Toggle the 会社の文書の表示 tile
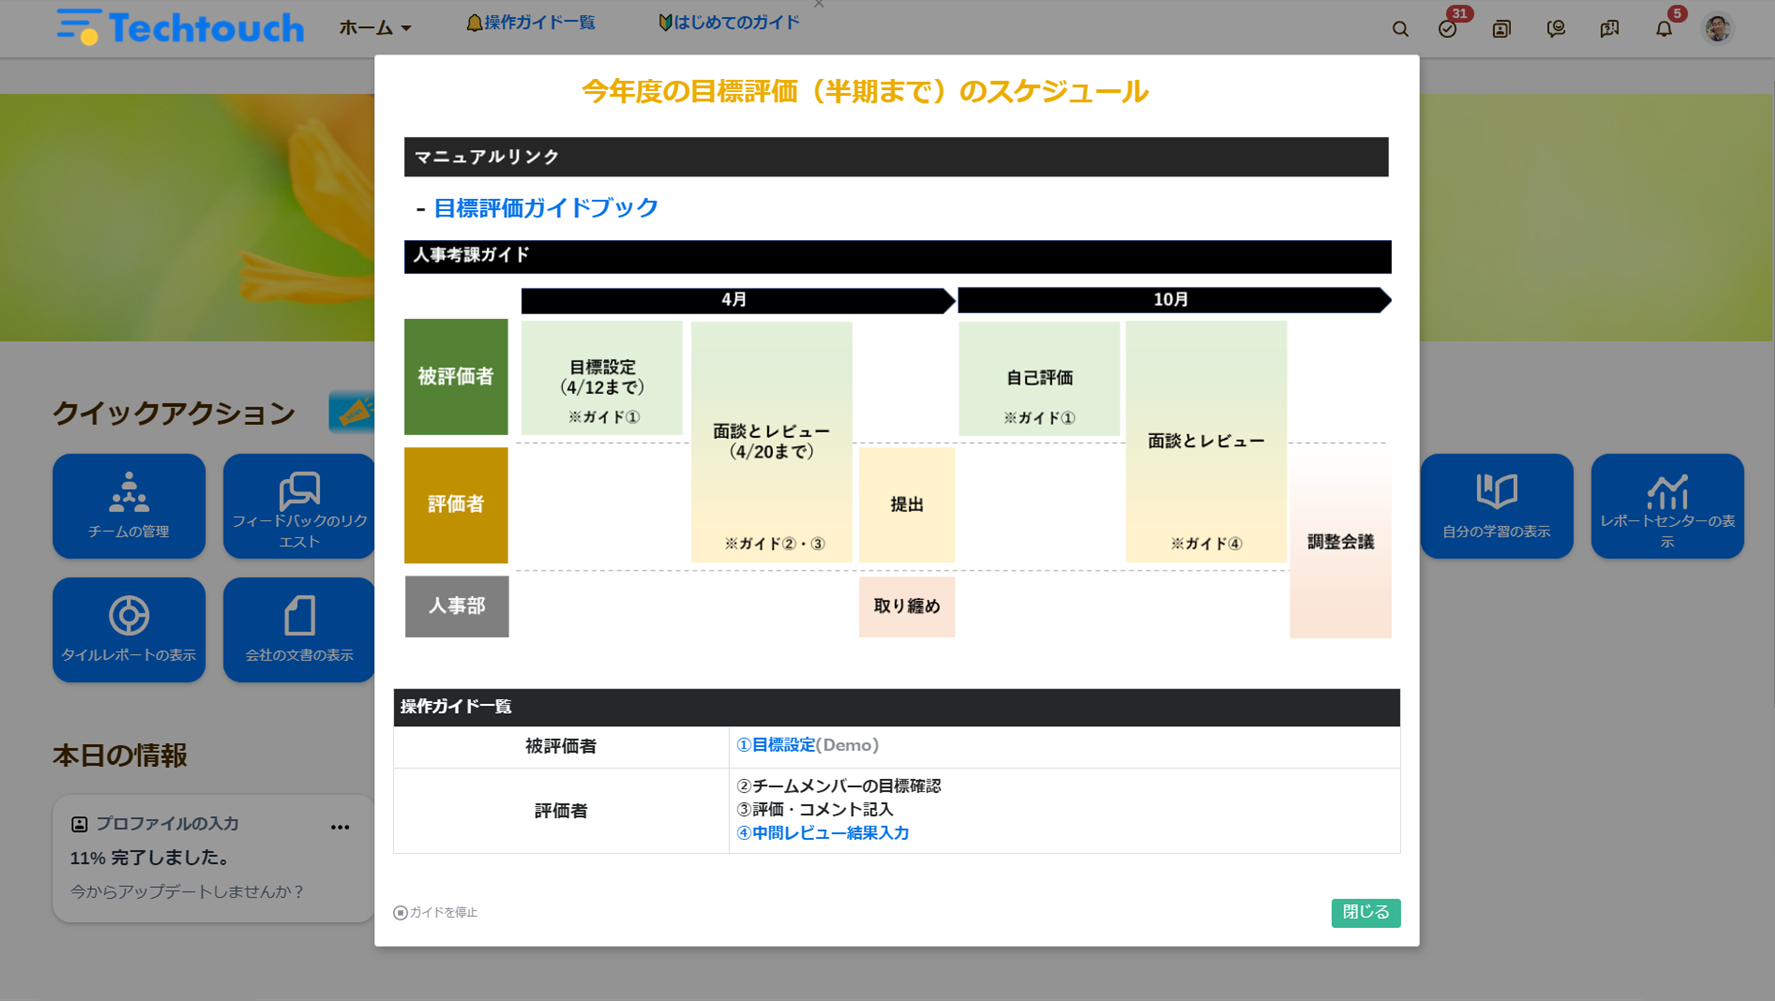1775x1001 pixels. (298, 630)
